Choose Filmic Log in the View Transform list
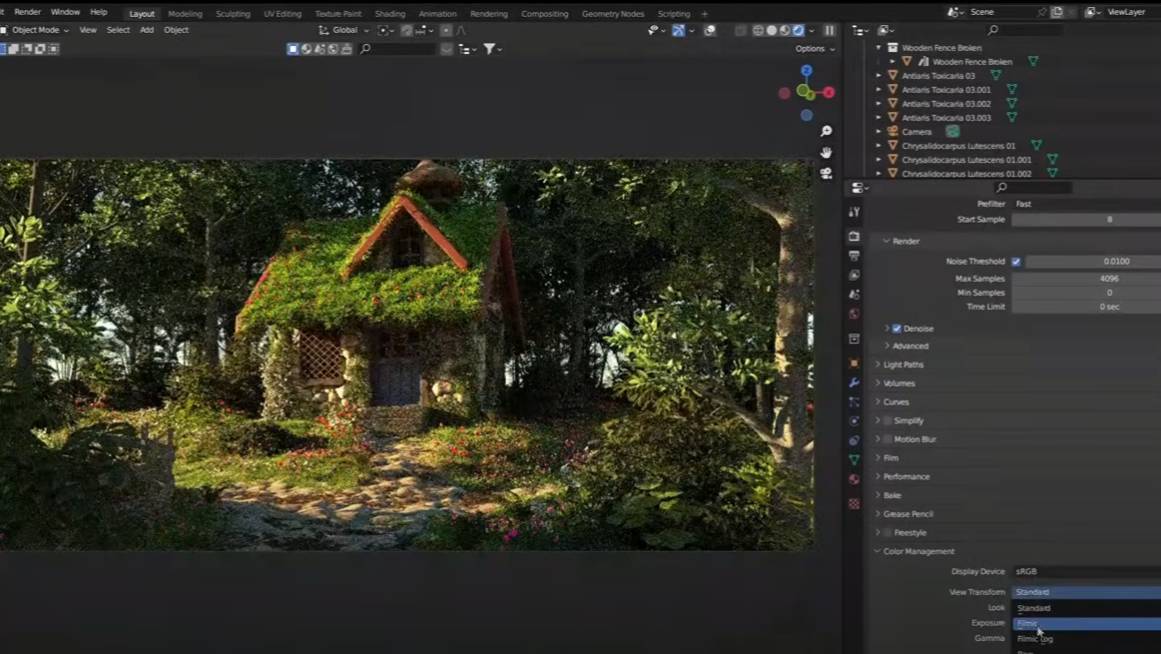The height and width of the screenshot is (654, 1161). pos(1086,638)
